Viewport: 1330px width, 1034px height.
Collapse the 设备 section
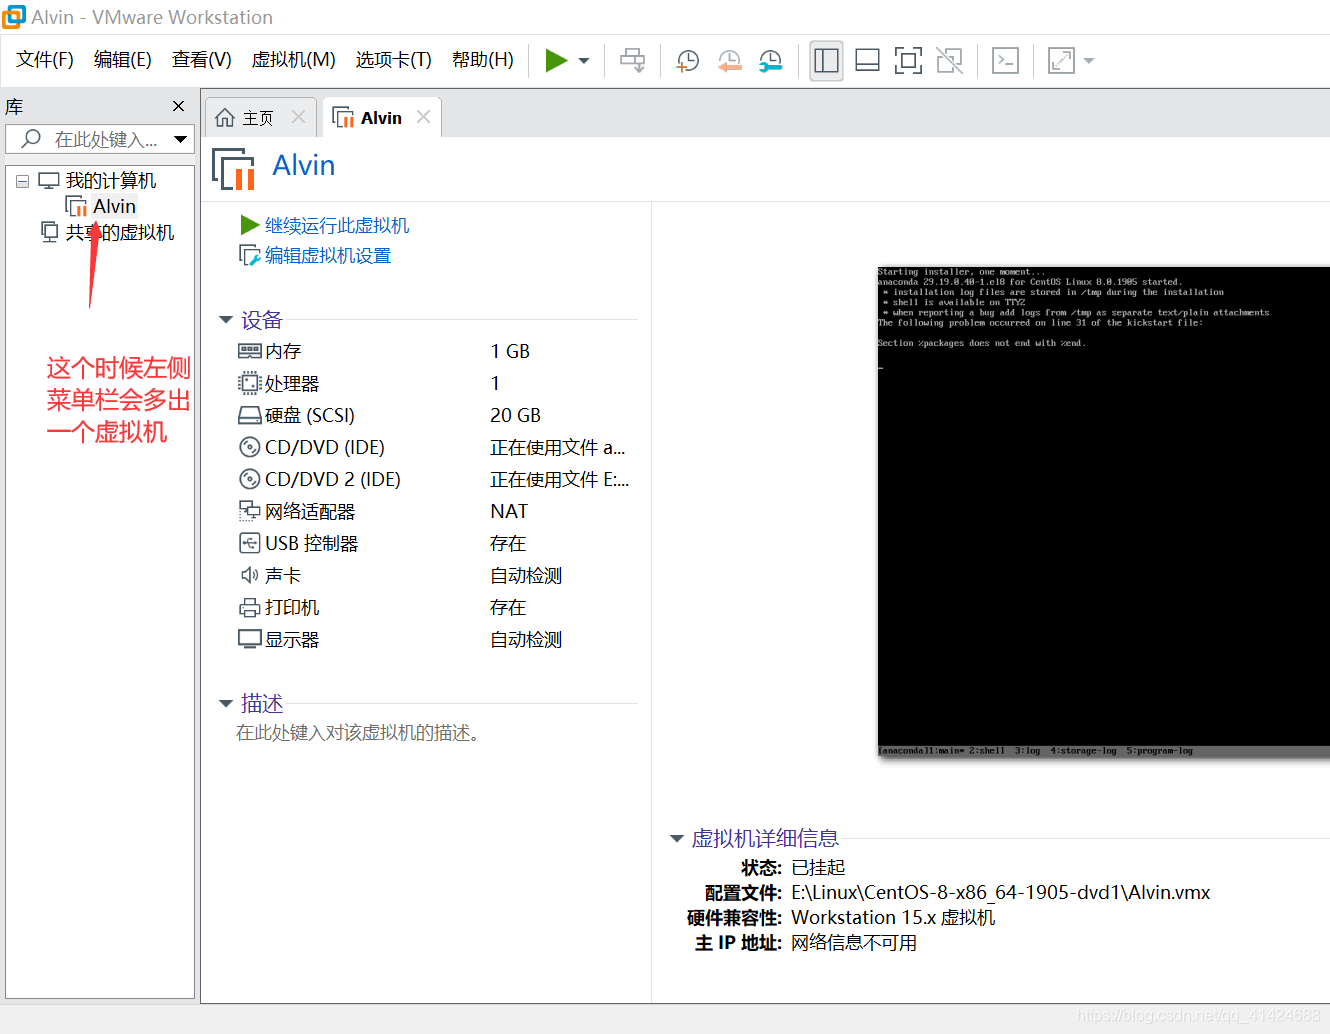coord(225,320)
